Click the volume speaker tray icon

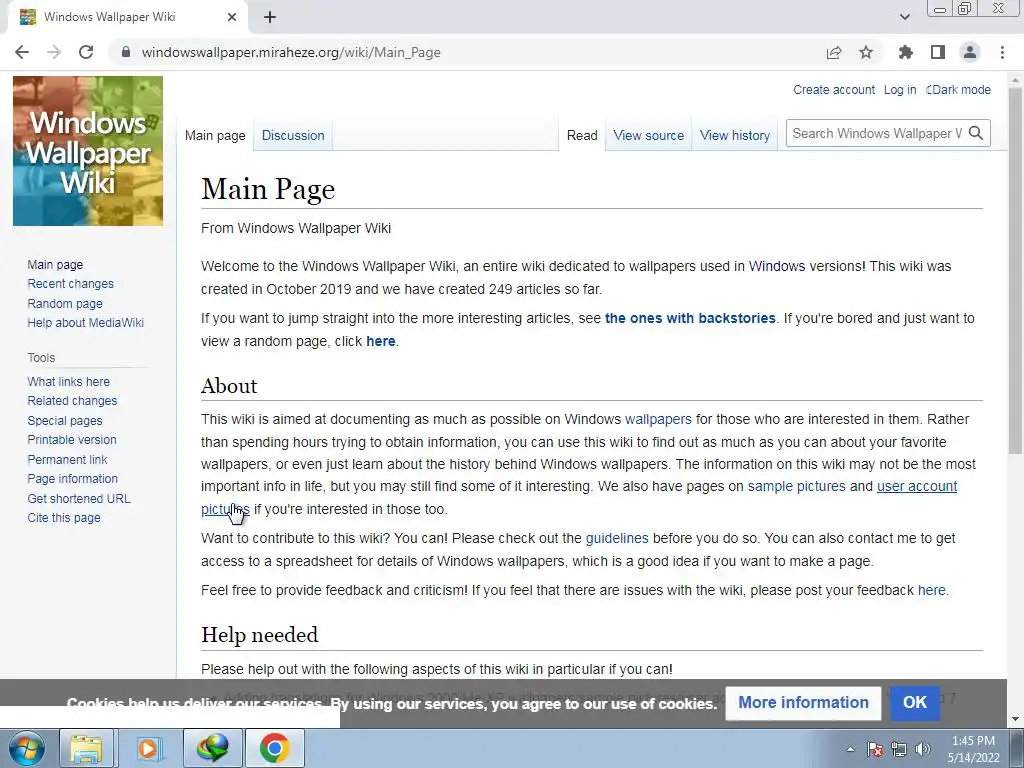[923, 749]
